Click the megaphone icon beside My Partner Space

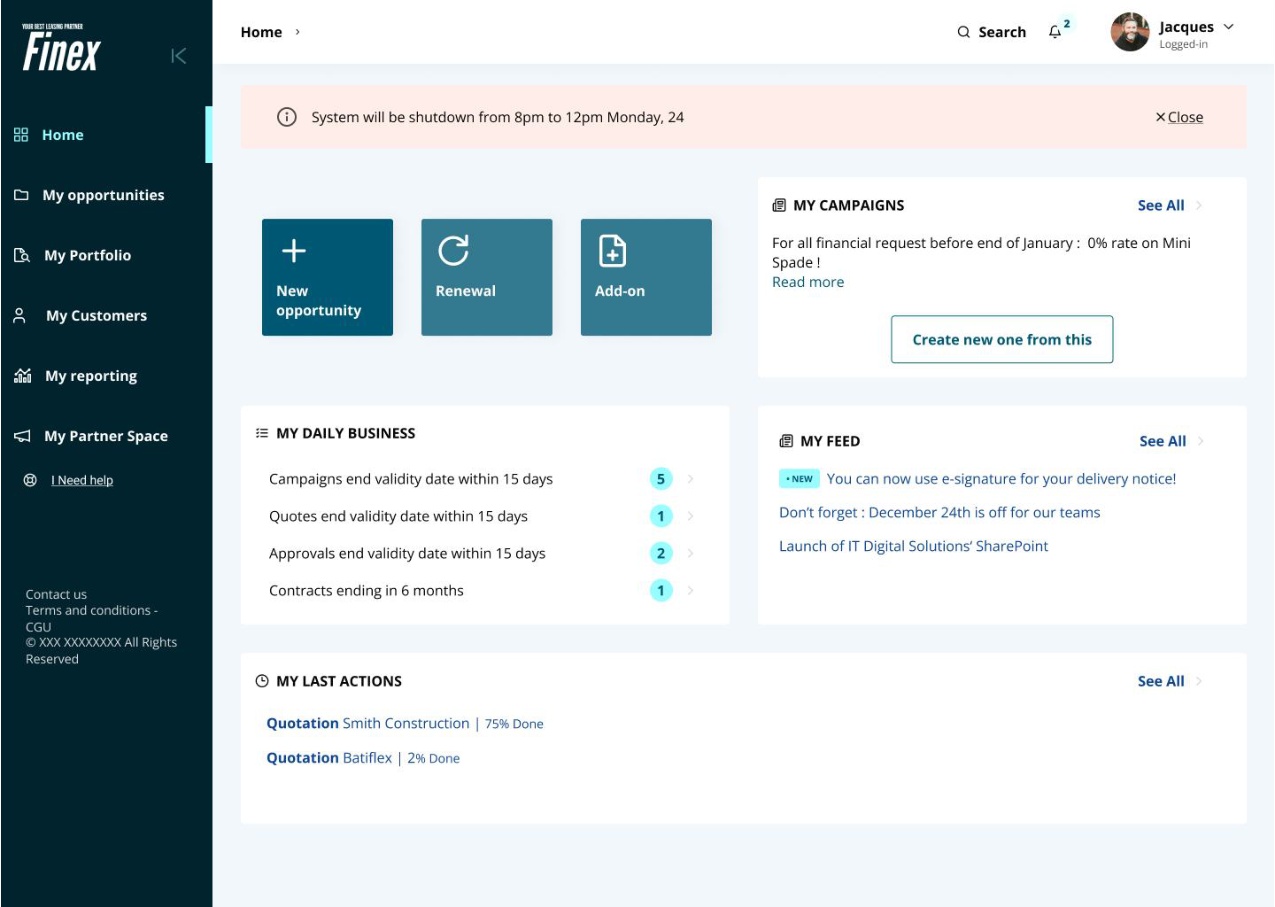click(x=22, y=437)
